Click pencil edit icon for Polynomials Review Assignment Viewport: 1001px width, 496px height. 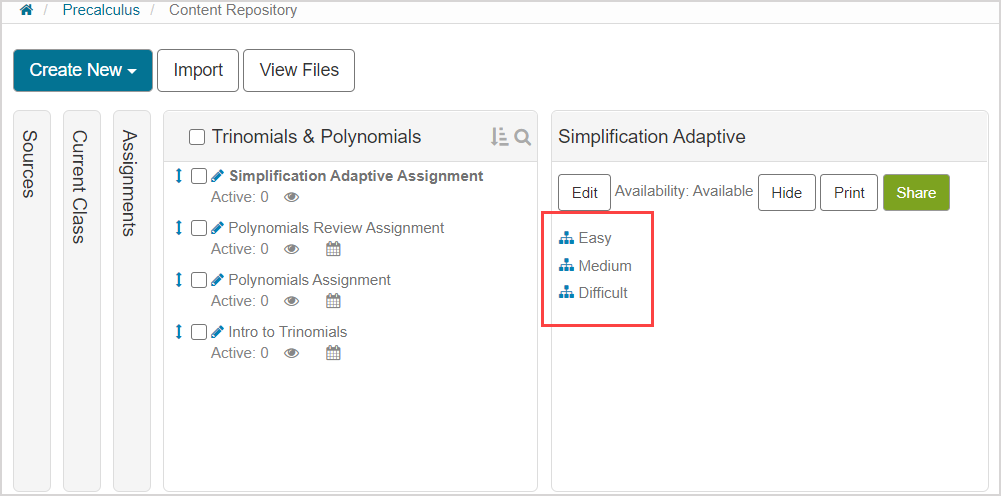click(x=218, y=228)
